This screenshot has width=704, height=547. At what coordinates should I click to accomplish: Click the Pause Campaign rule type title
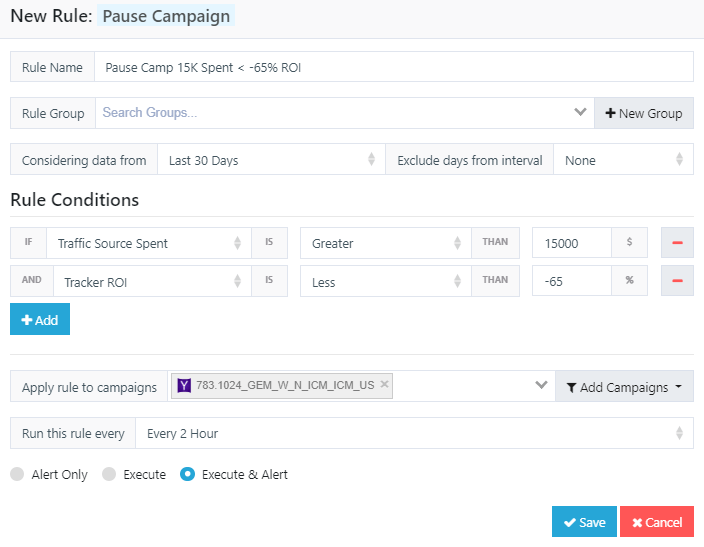pos(166,16)
